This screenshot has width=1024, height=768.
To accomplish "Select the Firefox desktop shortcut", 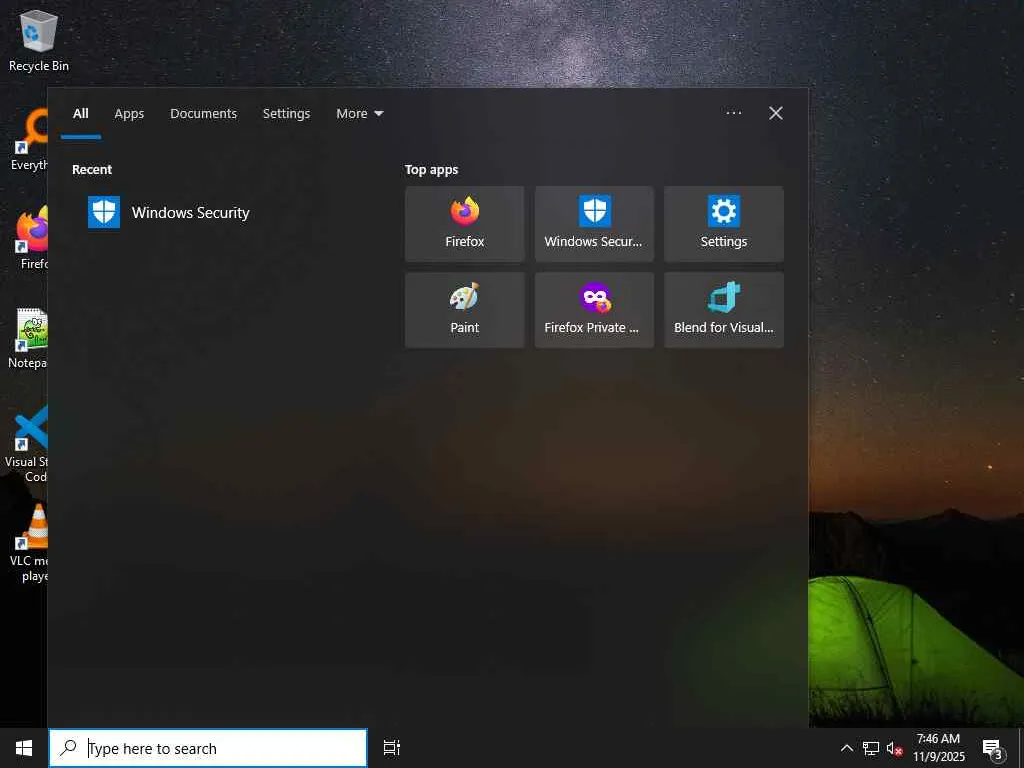I will click(31, 238).
